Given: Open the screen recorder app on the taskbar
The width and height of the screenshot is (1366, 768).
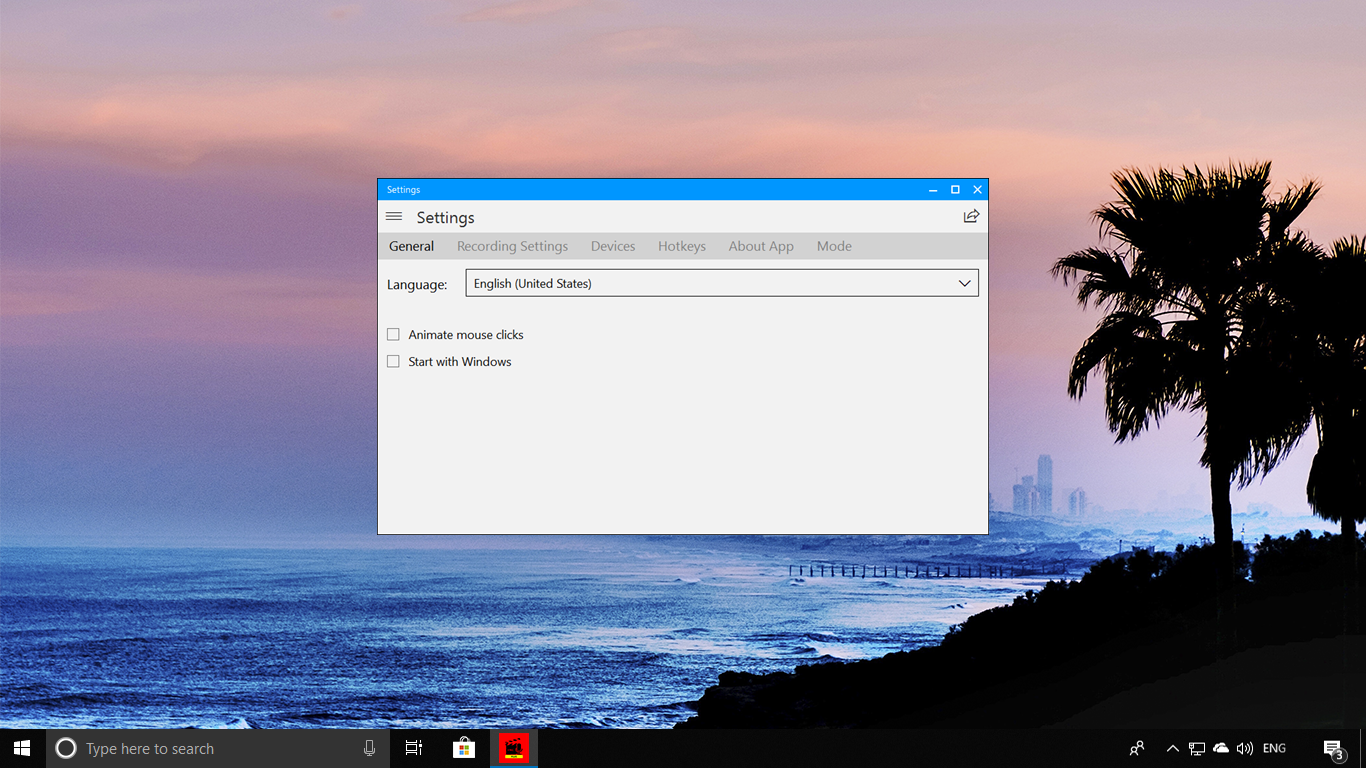Looking at the screenshot, I should click(x=513, y=748).
